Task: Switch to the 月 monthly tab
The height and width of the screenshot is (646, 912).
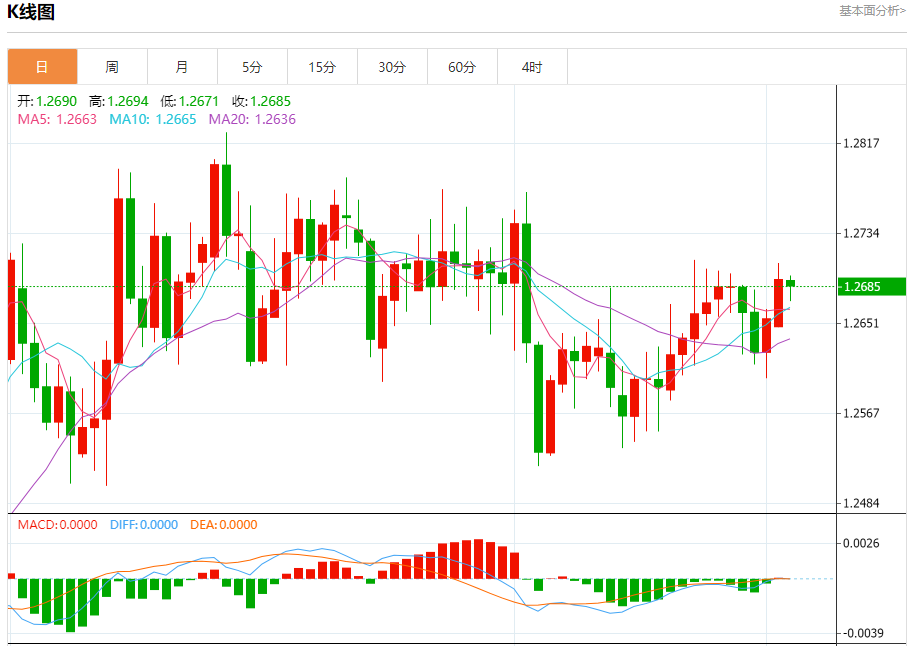Action: point(182,67)
